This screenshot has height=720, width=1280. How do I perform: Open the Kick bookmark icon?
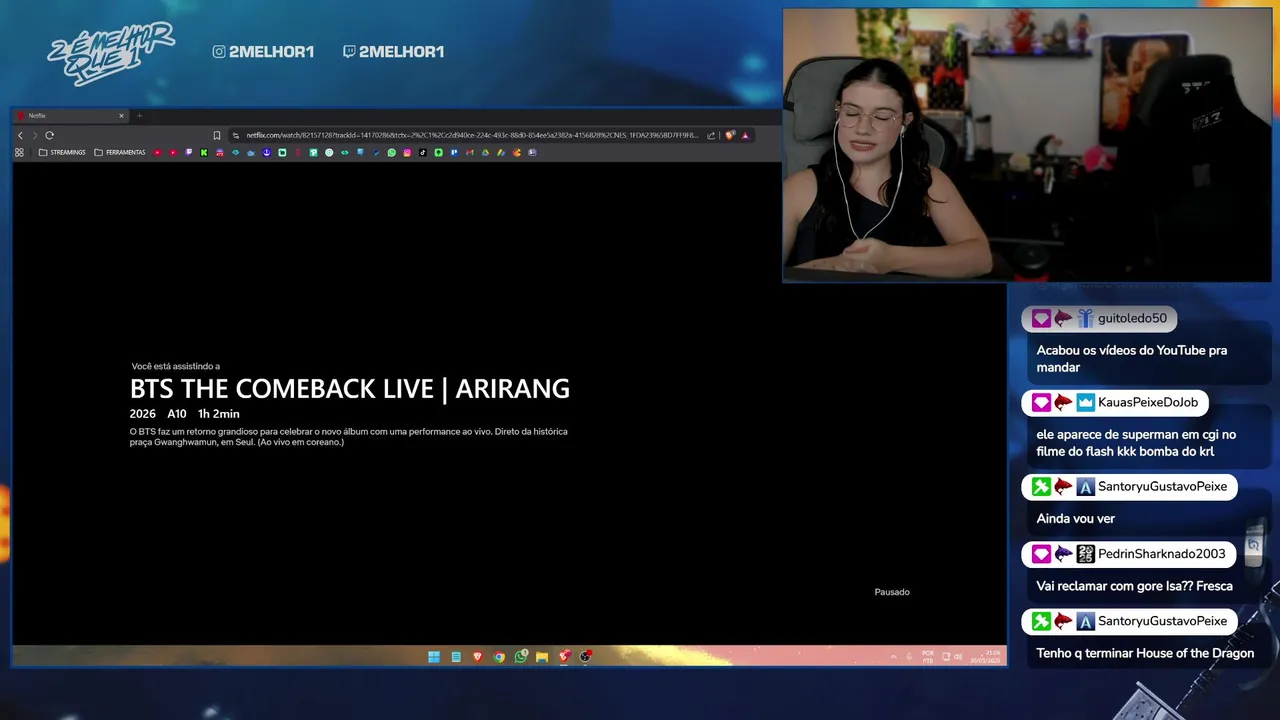[x=203, y=152]
